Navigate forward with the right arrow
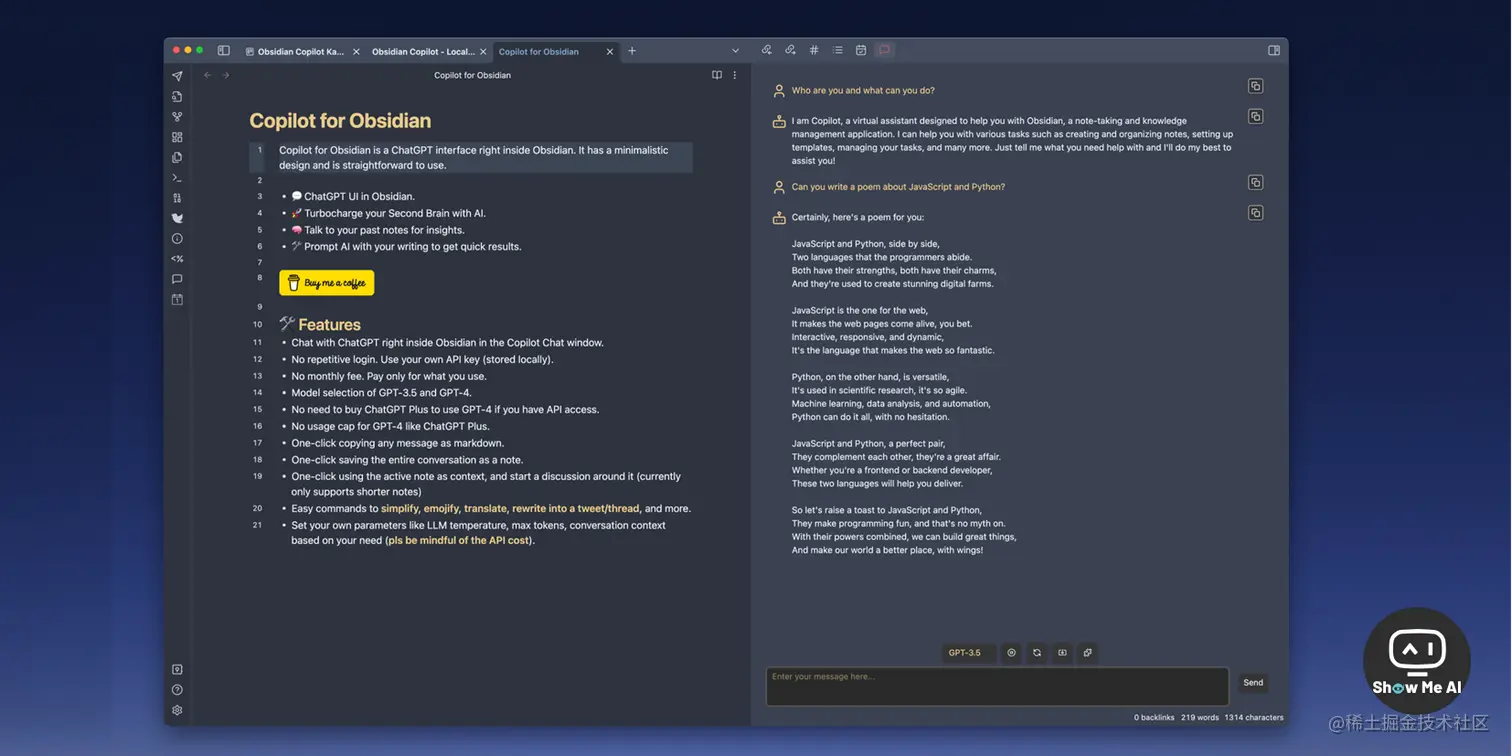This screenshot has width=1512, height=756. (226, 75)
